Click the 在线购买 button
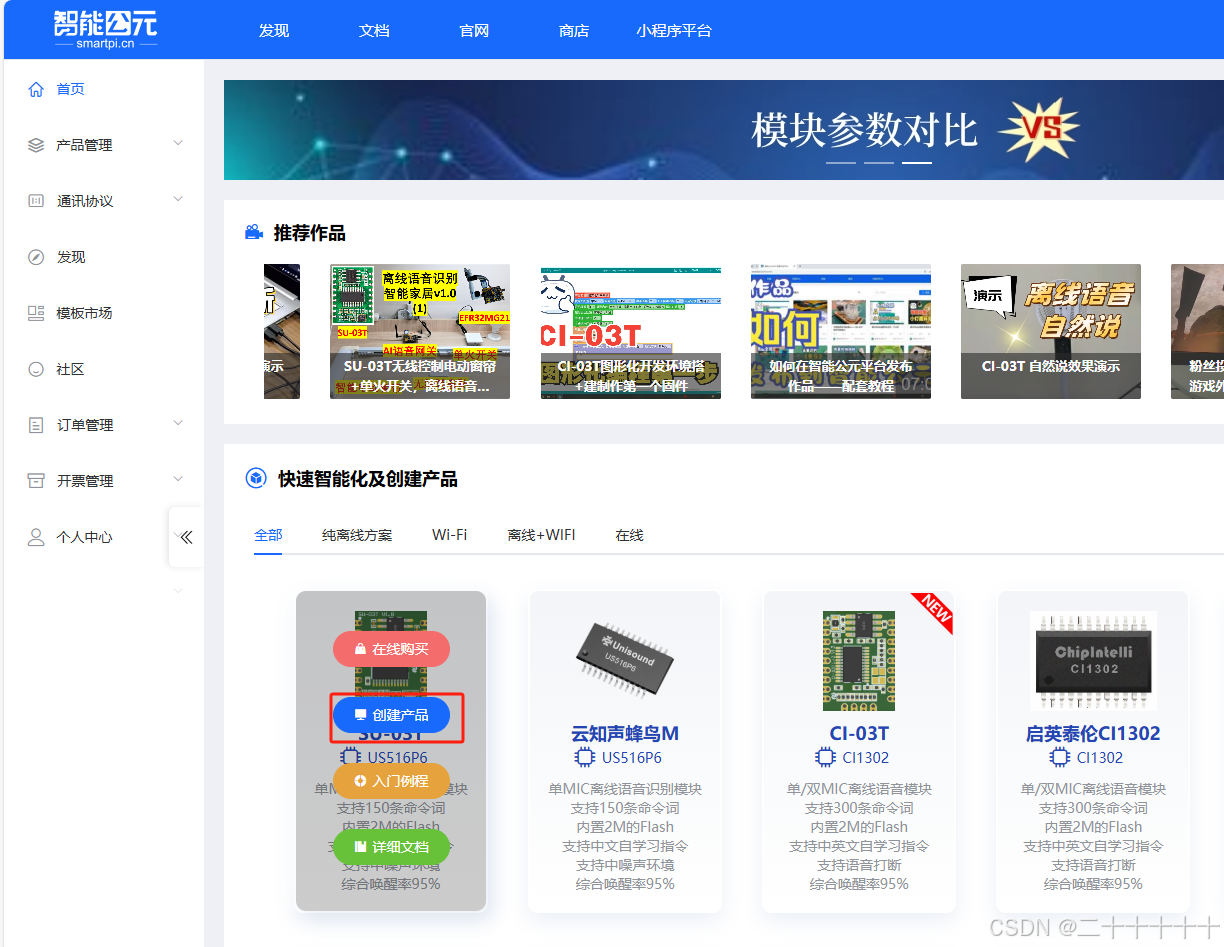Screen dimensions: 1224x947 [391, 649]
